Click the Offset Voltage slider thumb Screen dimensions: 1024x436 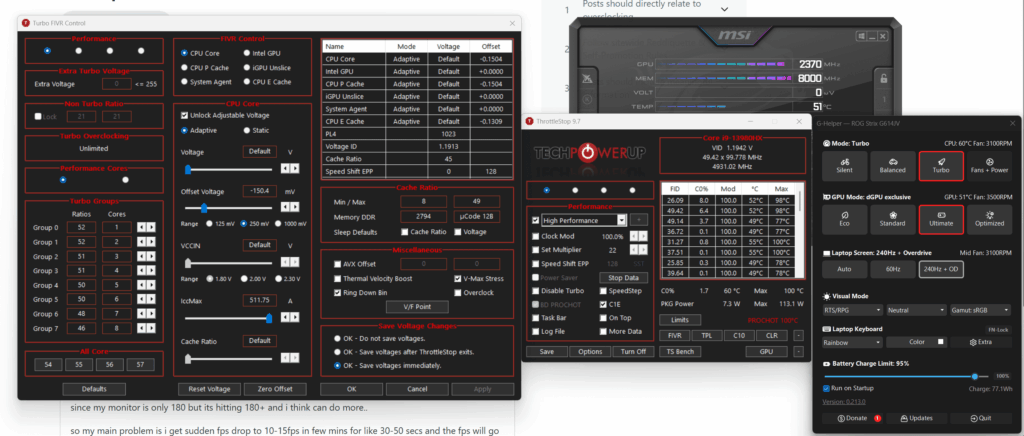(x=204, y=208)
